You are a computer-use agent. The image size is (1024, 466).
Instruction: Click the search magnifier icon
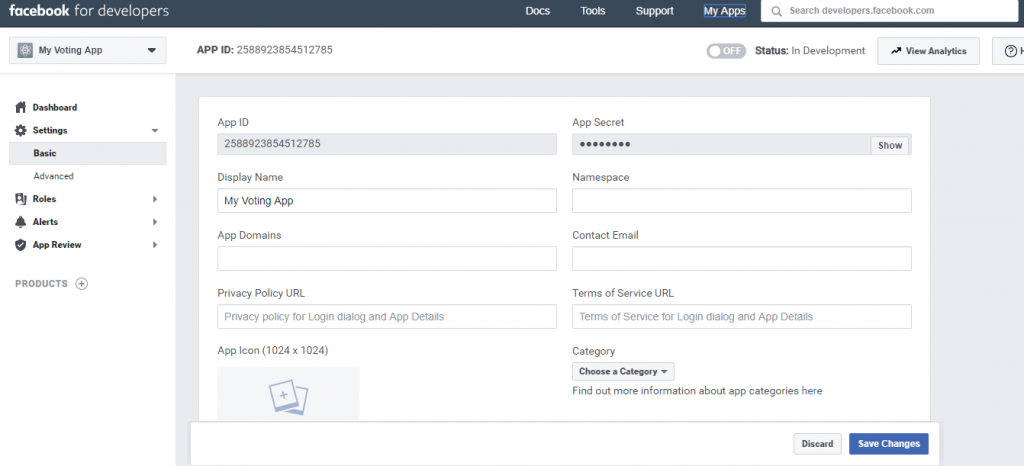pos(776,11)
